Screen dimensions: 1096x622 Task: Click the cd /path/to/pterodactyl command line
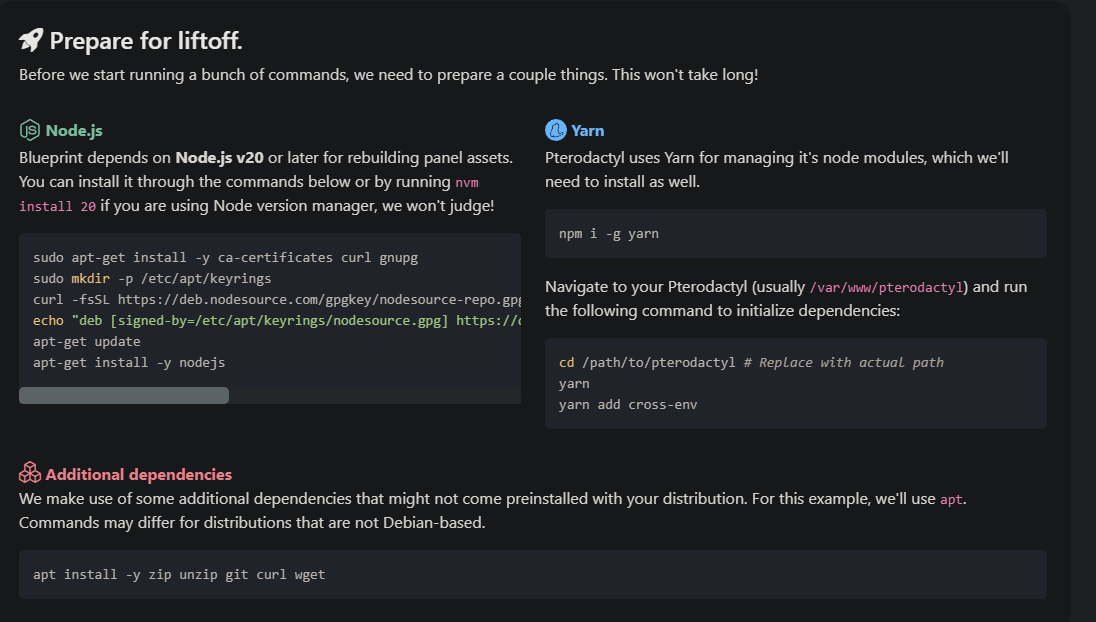pos(751,363)
